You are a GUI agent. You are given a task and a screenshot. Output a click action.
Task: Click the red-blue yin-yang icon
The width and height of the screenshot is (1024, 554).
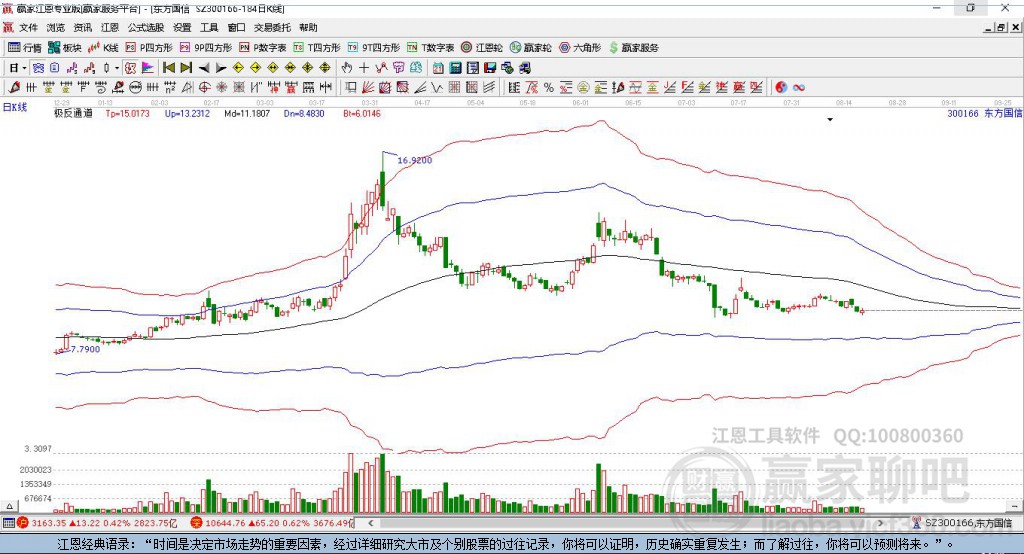tap(781, 88)
